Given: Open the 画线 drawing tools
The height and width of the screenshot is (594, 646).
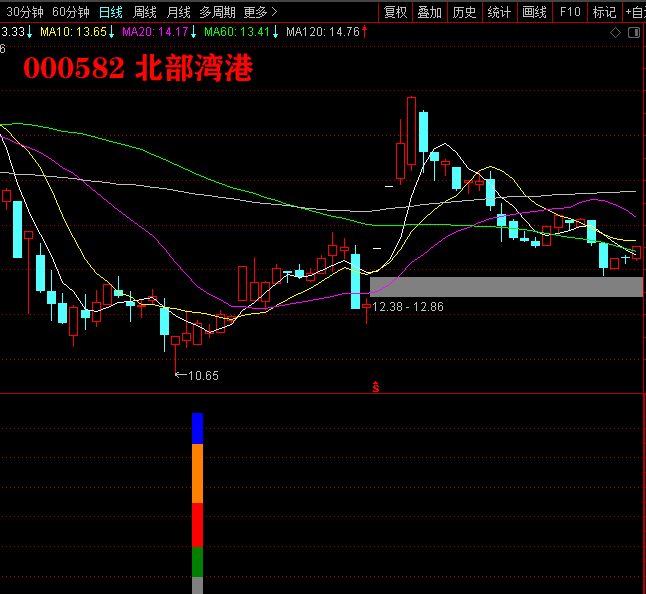Looking at the screenshot, I should click(534, 12).
